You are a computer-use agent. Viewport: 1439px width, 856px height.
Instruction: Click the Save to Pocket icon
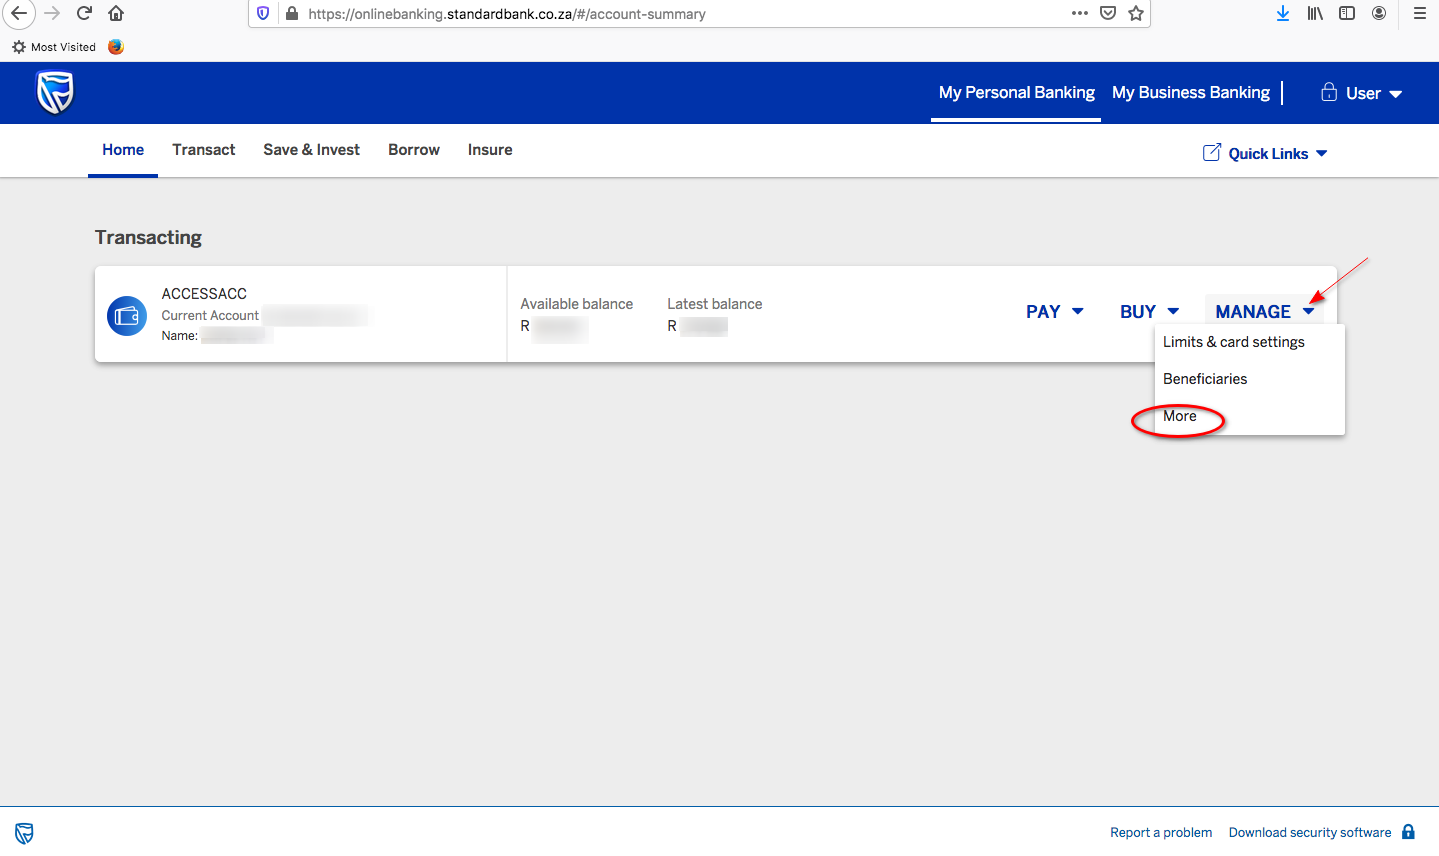[1108, 13]
